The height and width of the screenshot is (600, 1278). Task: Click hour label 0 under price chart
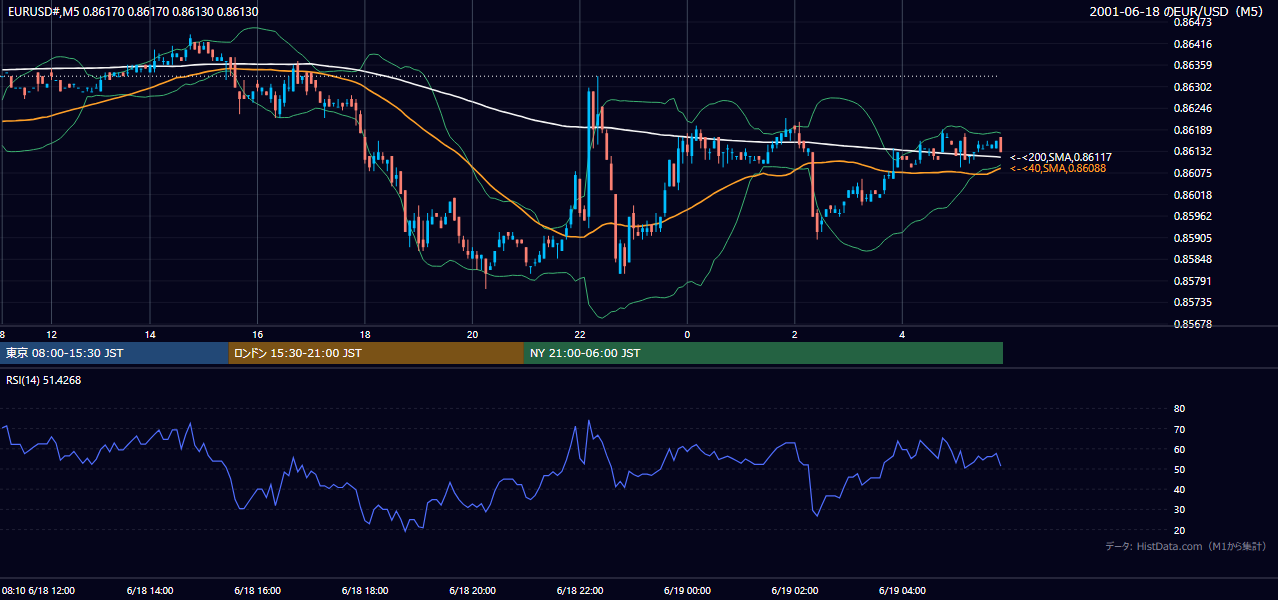[x=687, y=334]
